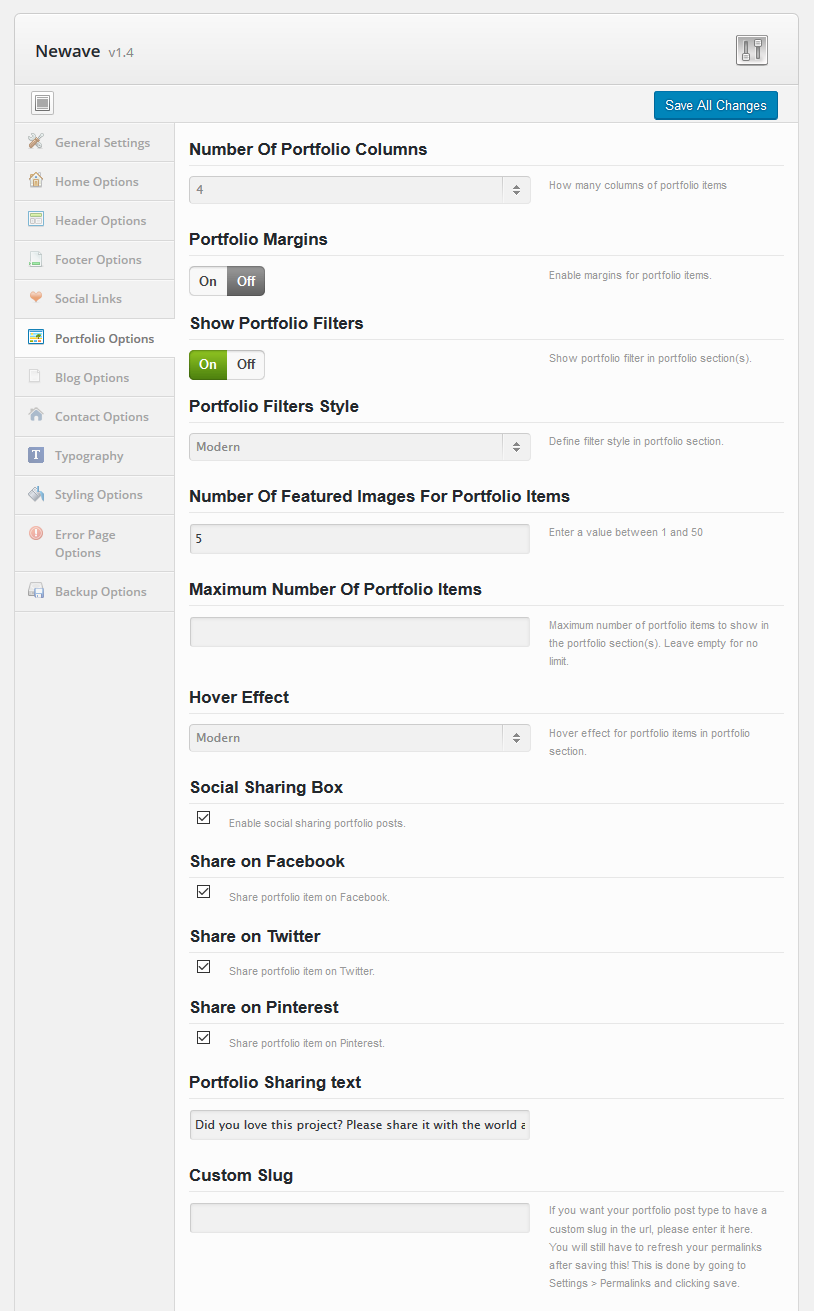Turn Portfolio Margins switch to On
Image resolution: width=814 pixels, height=1311 pixels.
(208, 281)
